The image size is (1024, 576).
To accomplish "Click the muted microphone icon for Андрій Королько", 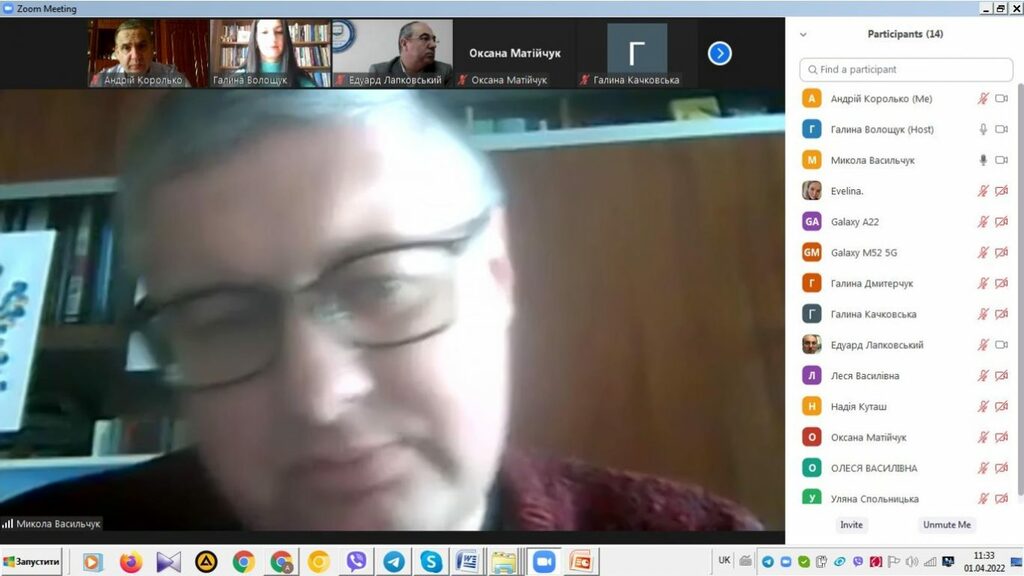I will (x=983, y=99).
